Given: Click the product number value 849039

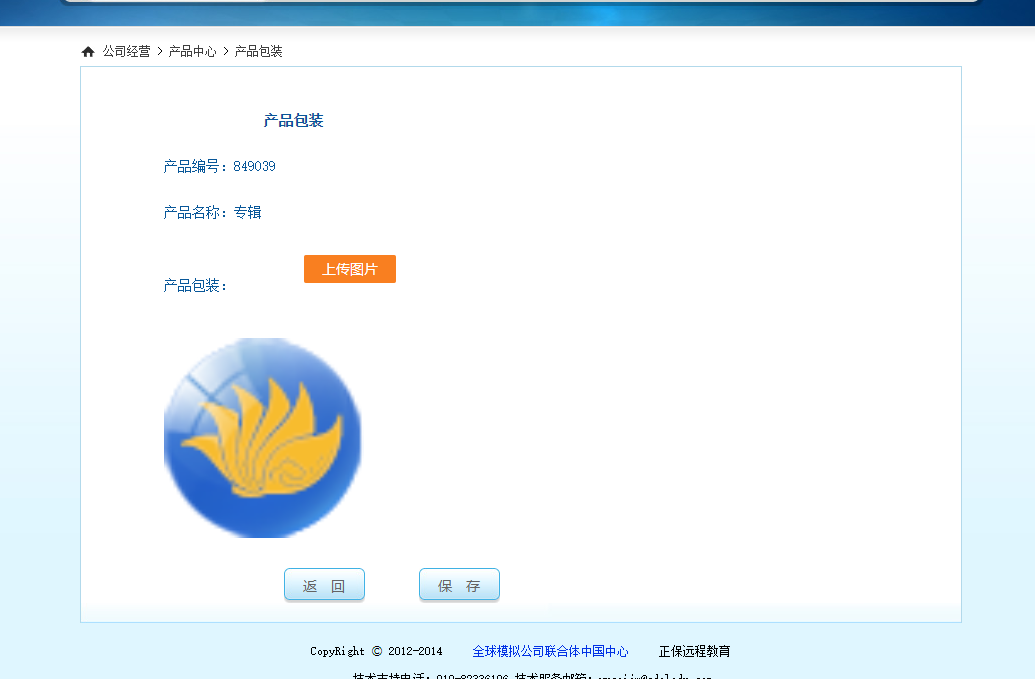Looking at the screenshot, I should pyautogui.click(x=254, y=167).
